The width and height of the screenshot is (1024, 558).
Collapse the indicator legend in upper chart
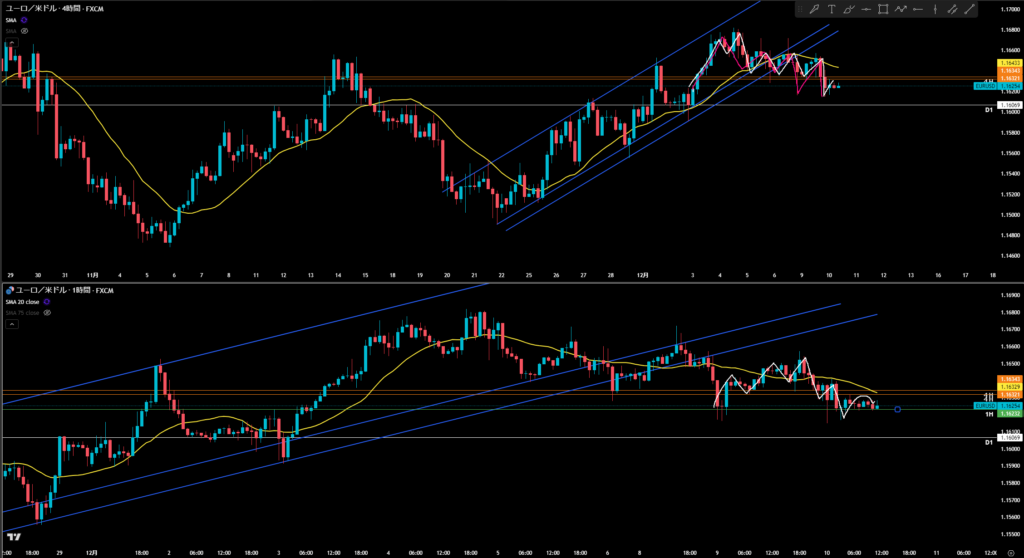coord(10,42)
